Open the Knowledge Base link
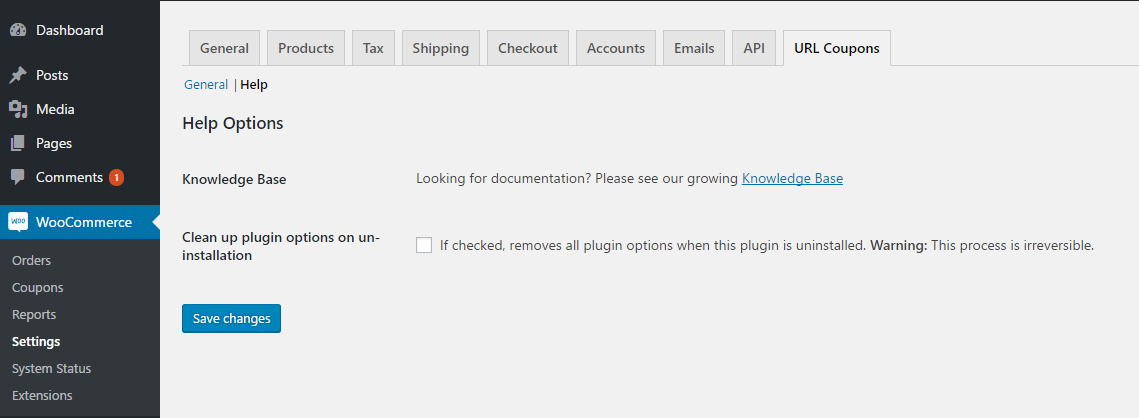The width and height of the screenshot is (1139, 418). pyautogui.click(x=792, y=178)
